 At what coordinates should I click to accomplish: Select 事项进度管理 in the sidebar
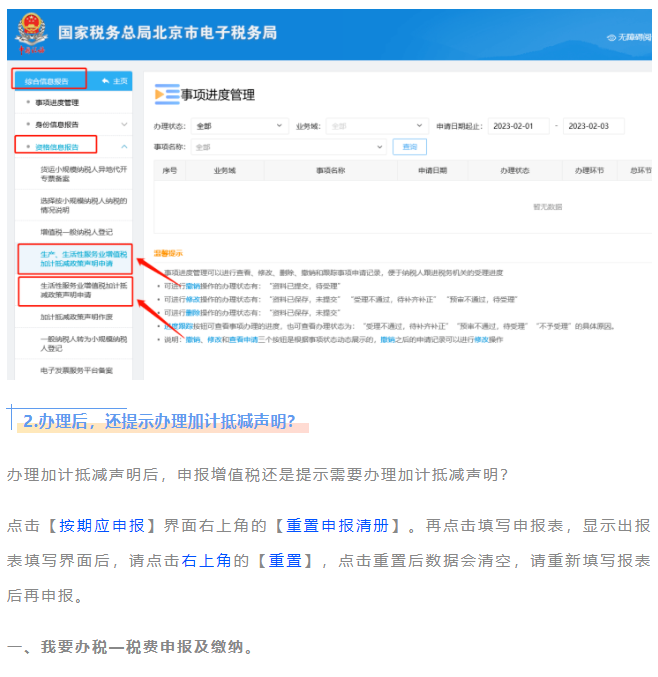[57, 102]
